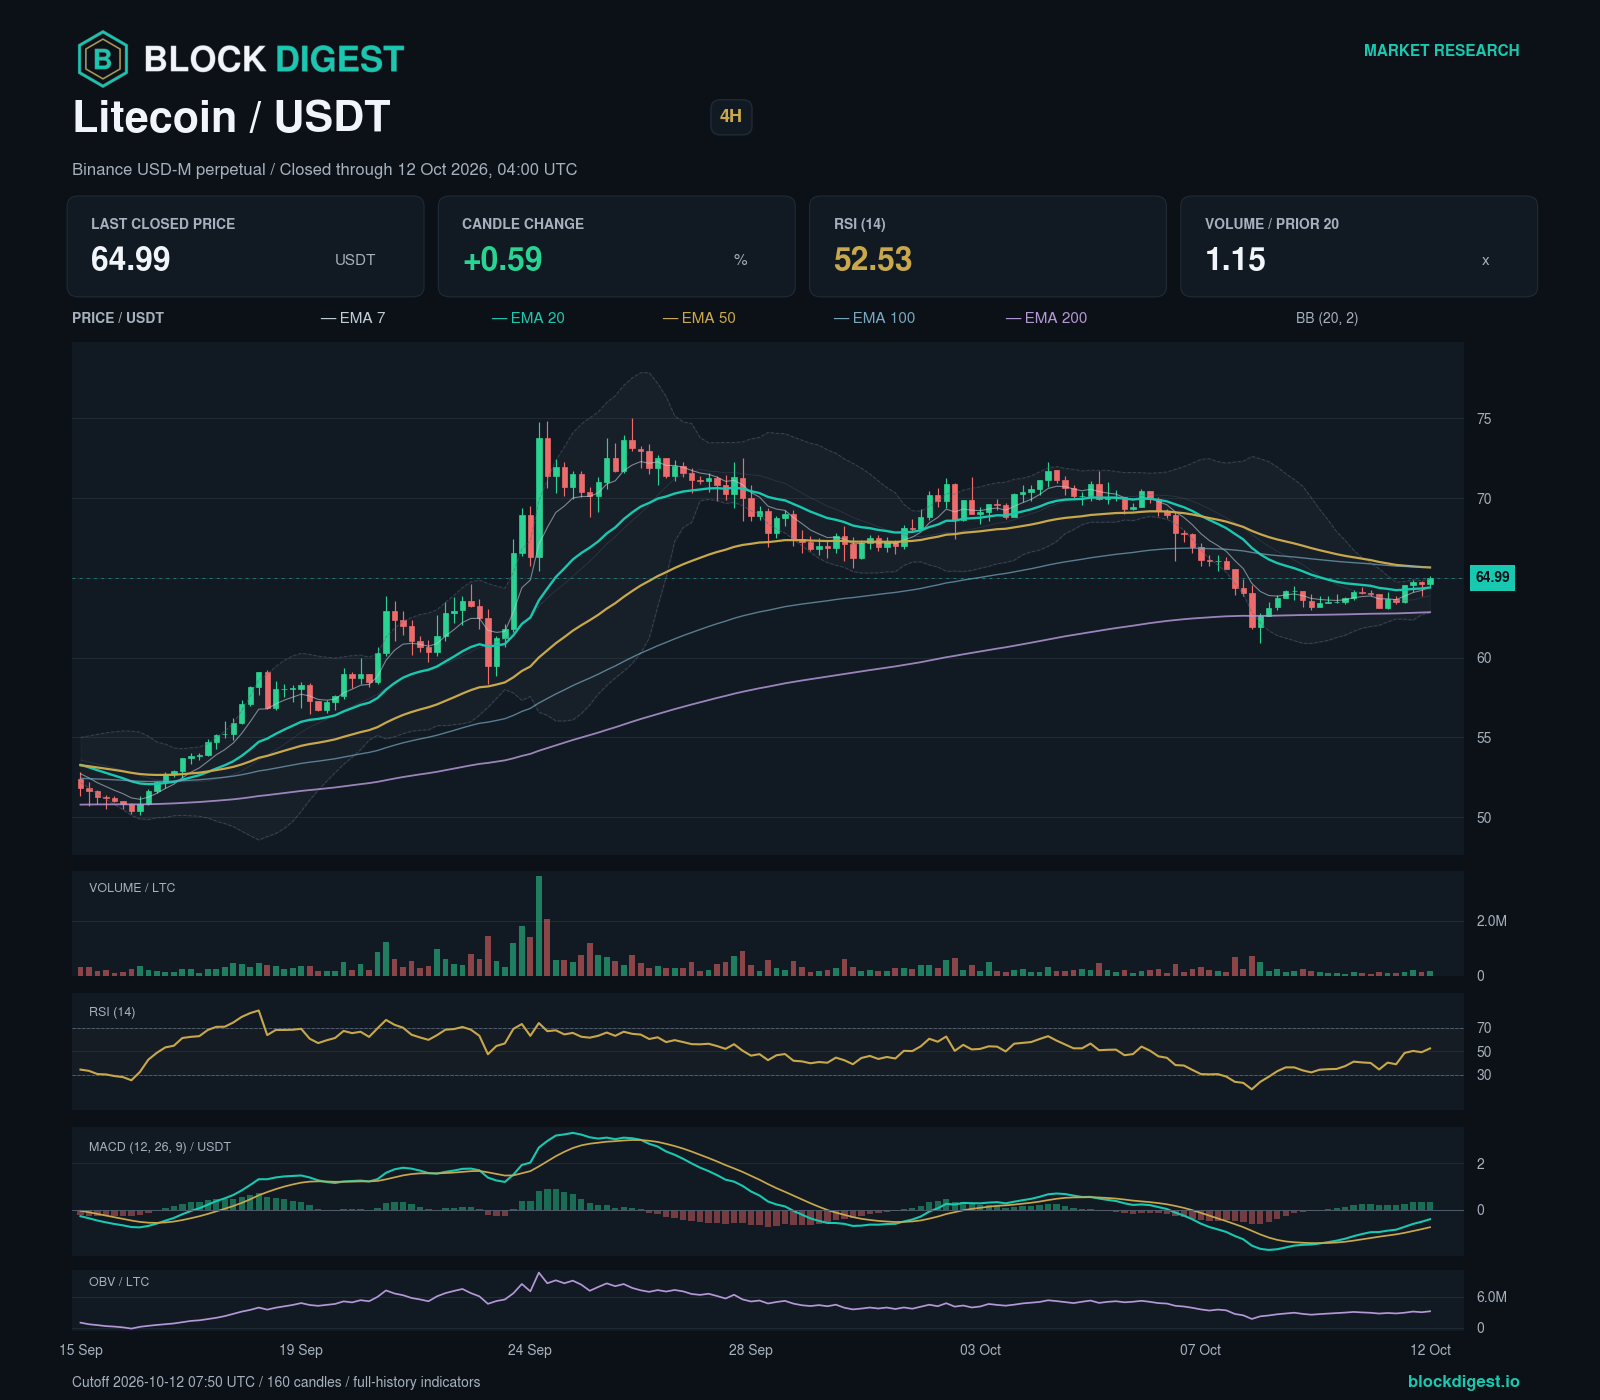Click the 6.0M OBV axis tick
Viewport: 1600px width, 1400px height.
1492,1297
